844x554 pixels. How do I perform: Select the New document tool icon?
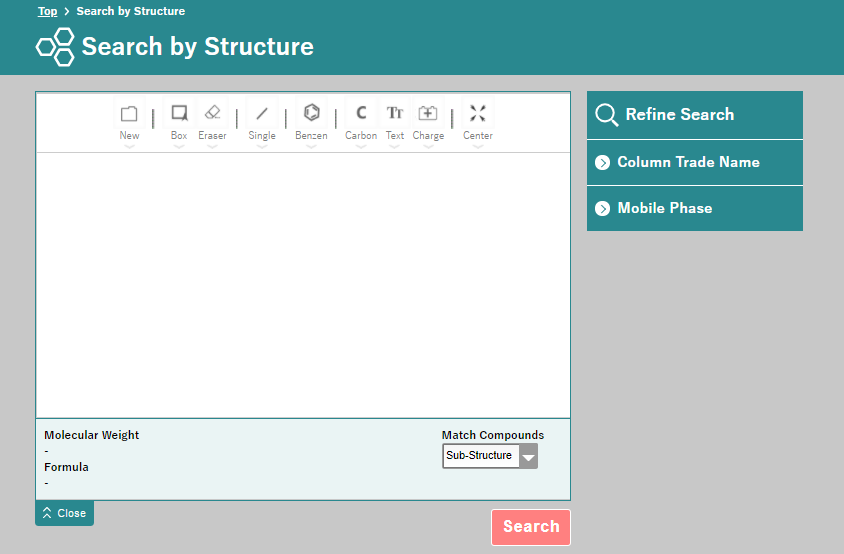pyautogui.click(x=129, y=114)
